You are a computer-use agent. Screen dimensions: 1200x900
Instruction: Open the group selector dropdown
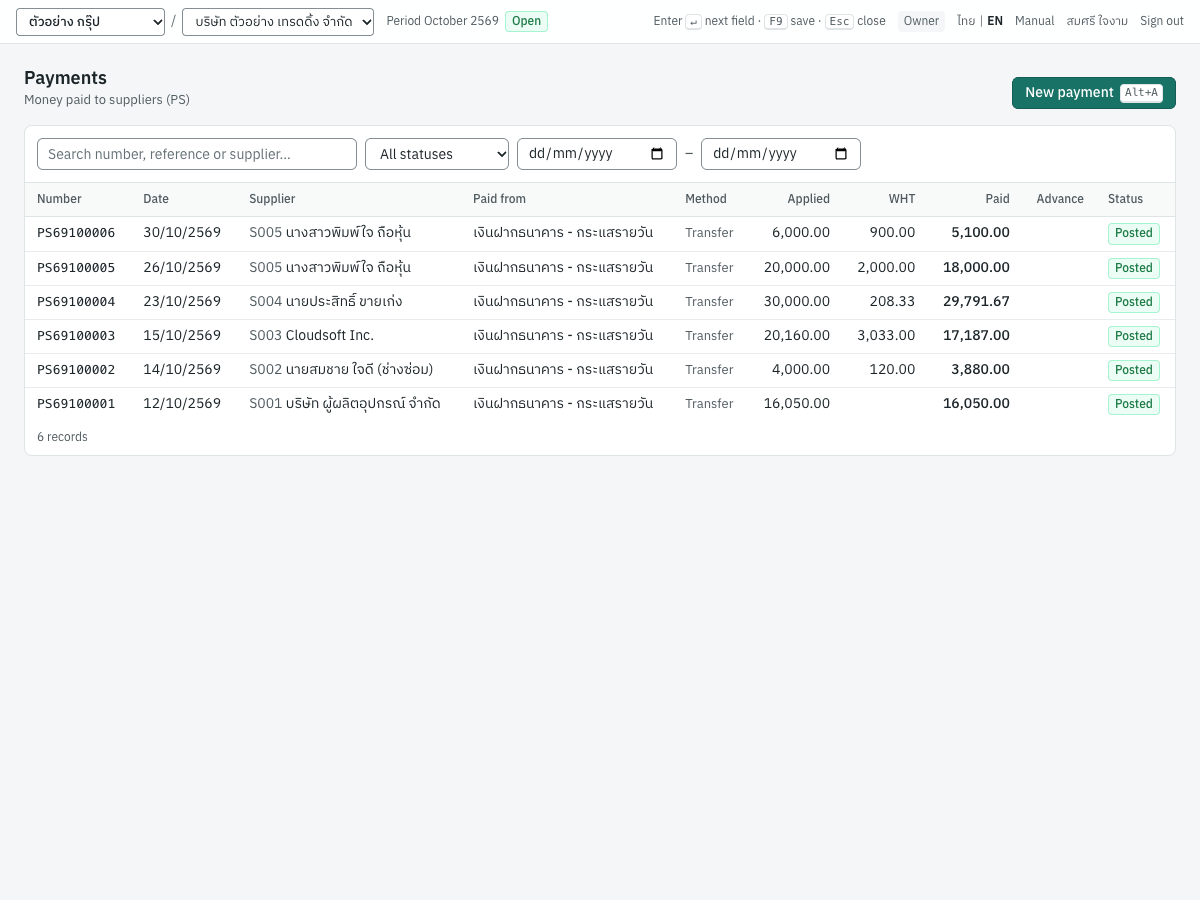(90, 22)
